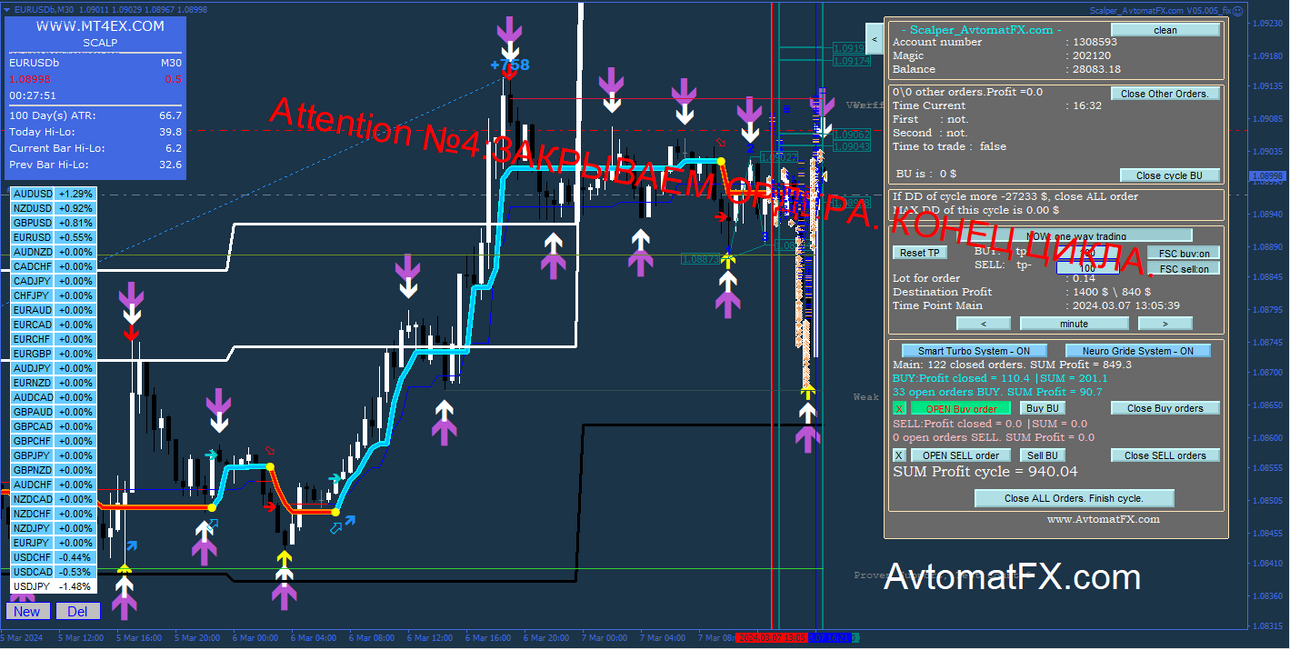Select the EURCHF row in currency list

(53, 339)
